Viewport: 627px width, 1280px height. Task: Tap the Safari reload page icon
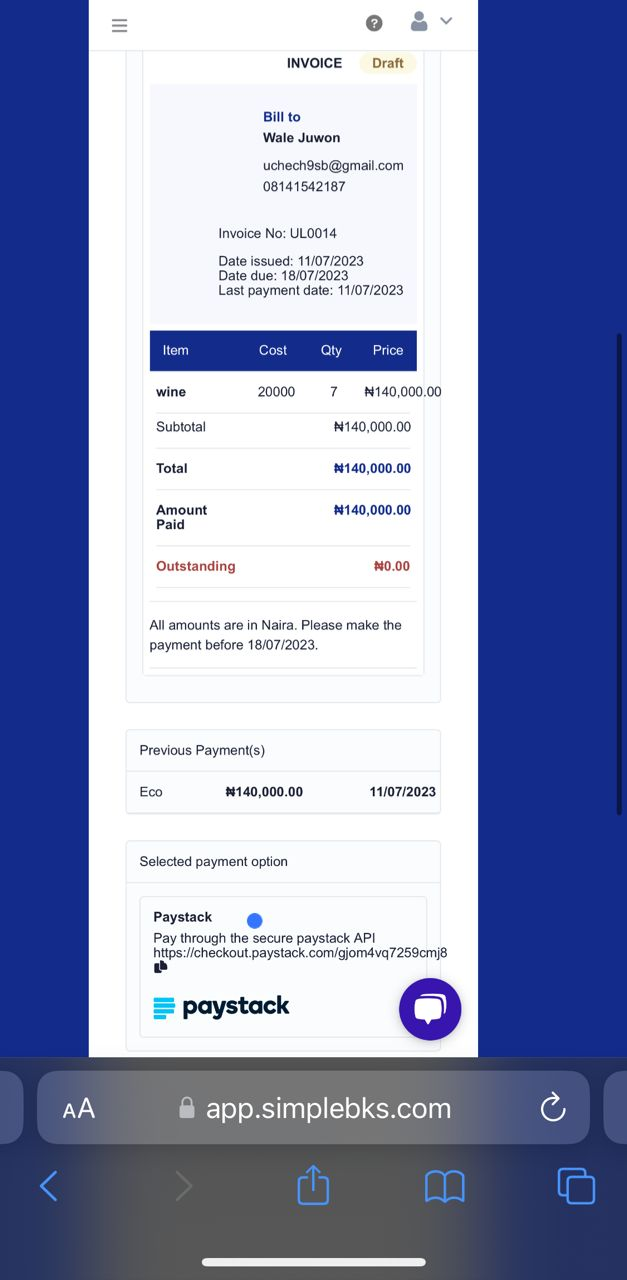point(553,1108)
